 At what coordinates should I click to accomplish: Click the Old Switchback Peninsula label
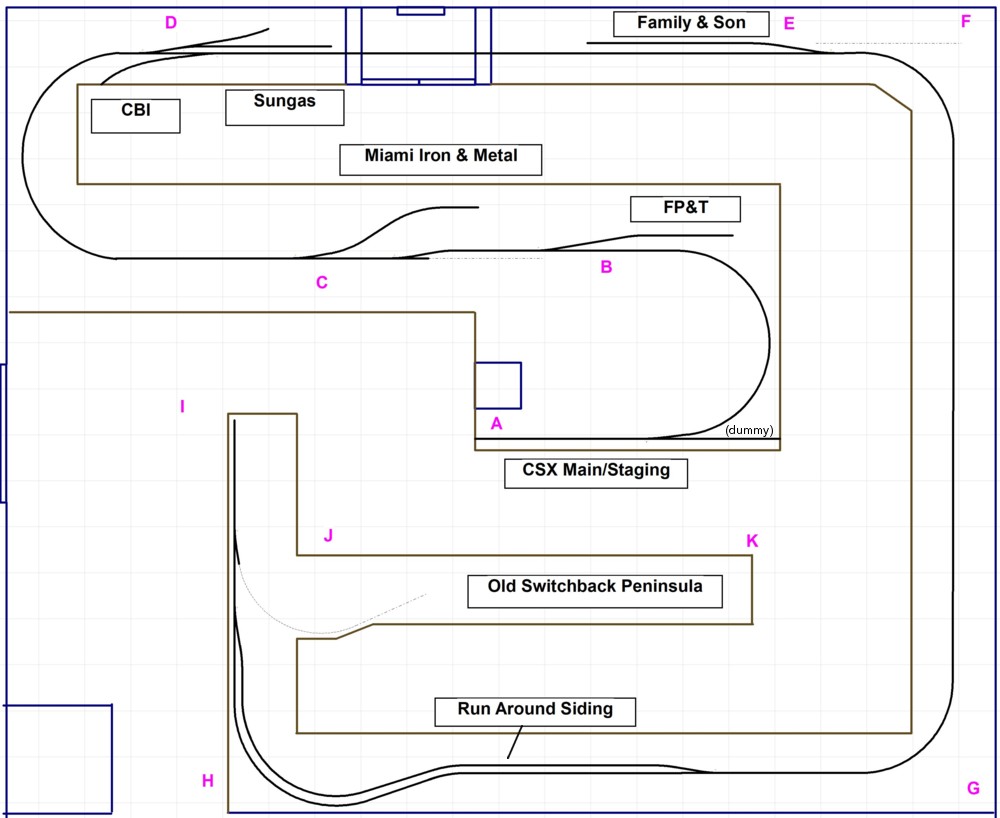[595, 591]
